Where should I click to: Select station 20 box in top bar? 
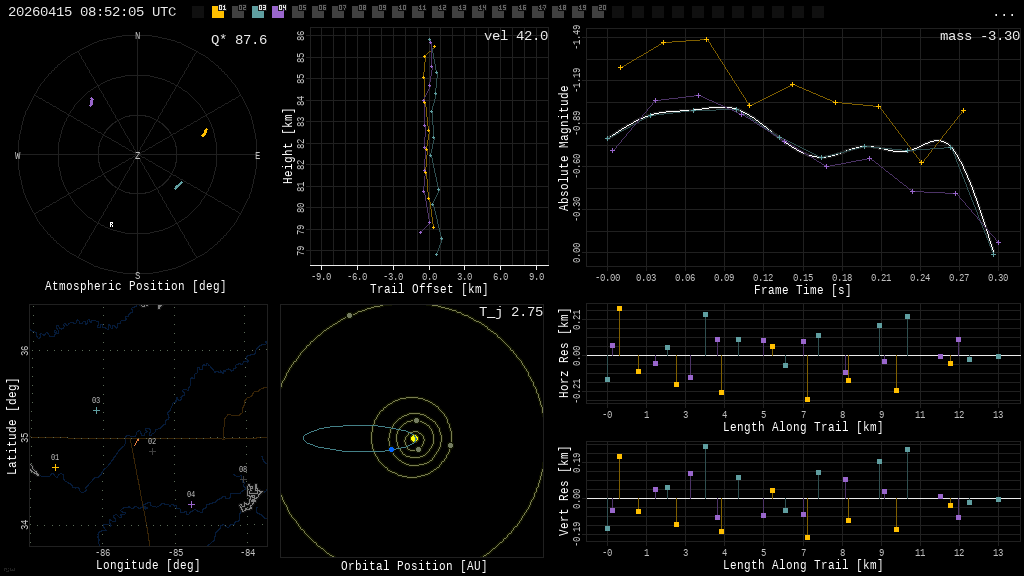pyautogui.click(x=598, y=12)
